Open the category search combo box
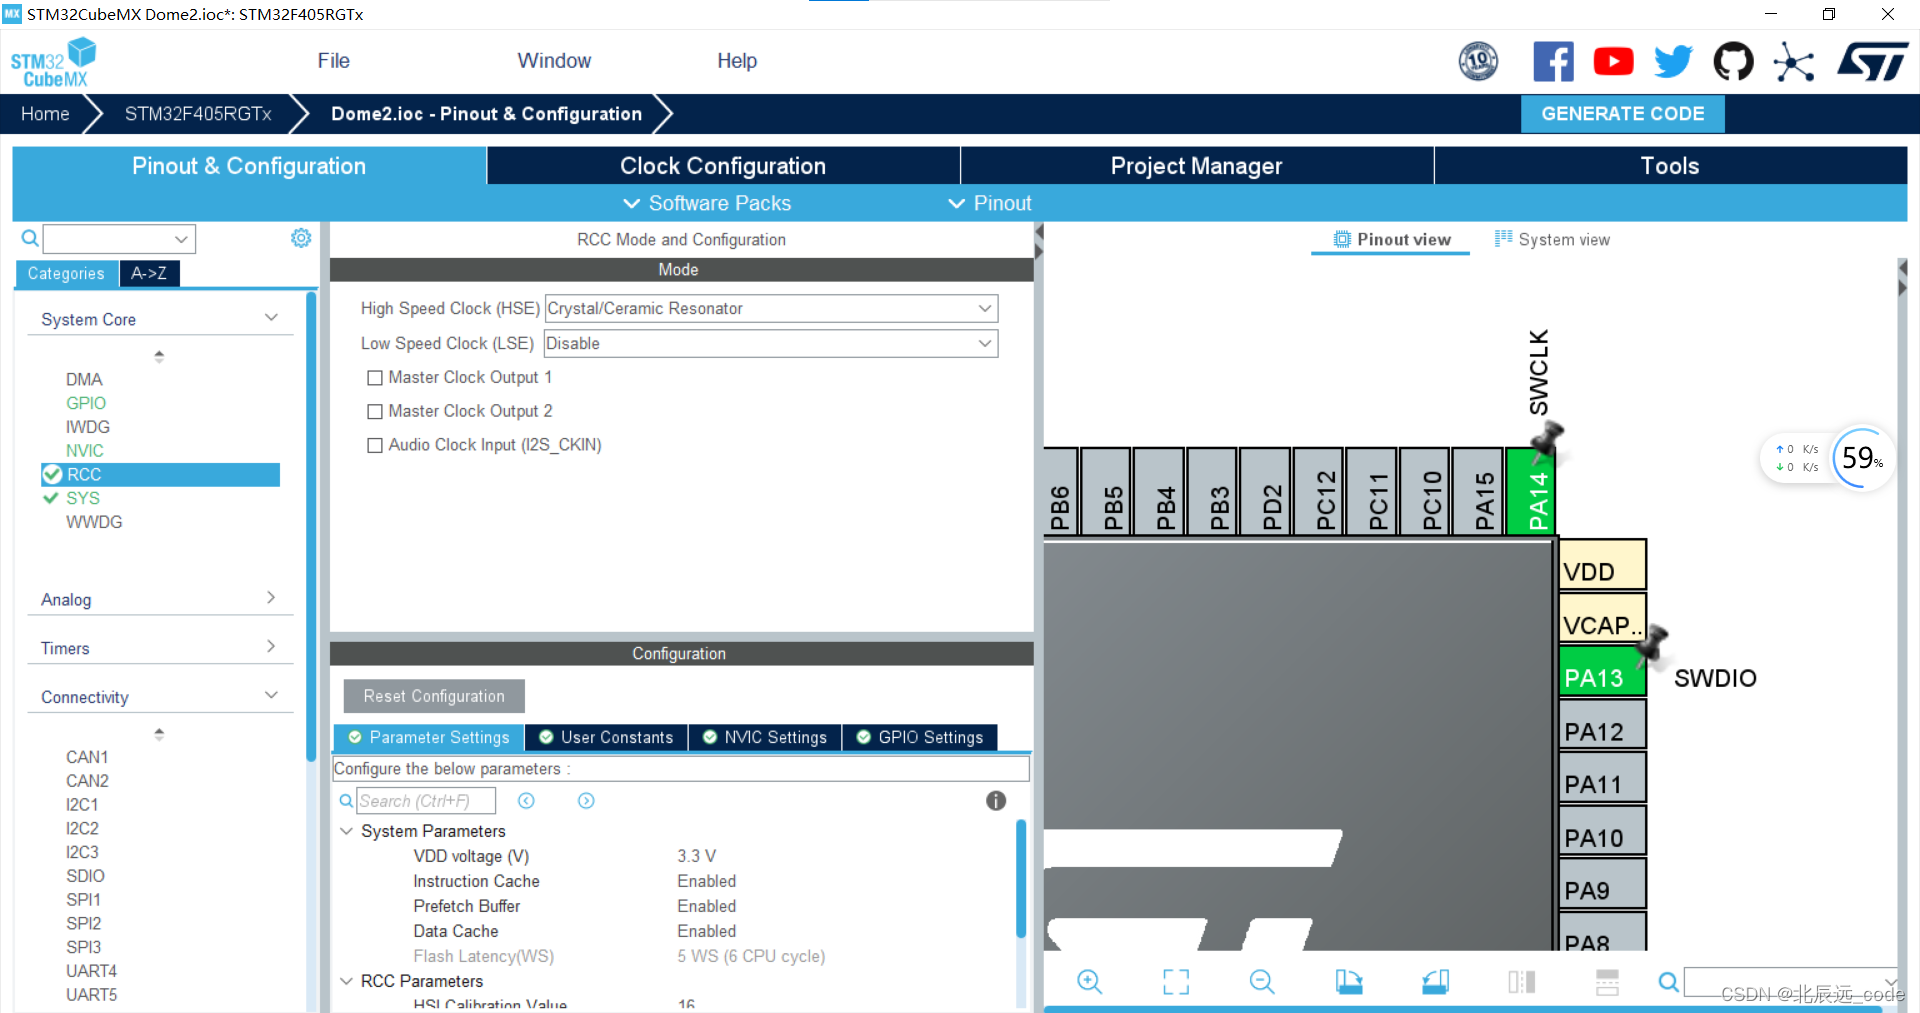Image resolution: width=1920 pixels, height=1013 pixels. 119,239
